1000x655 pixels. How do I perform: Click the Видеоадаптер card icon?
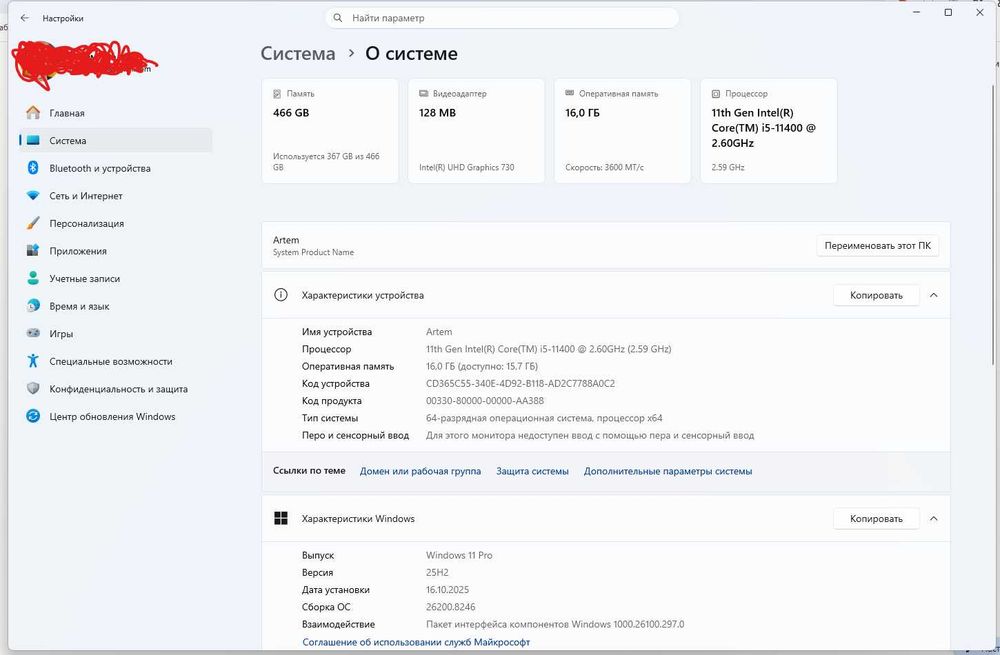[423, 93]
